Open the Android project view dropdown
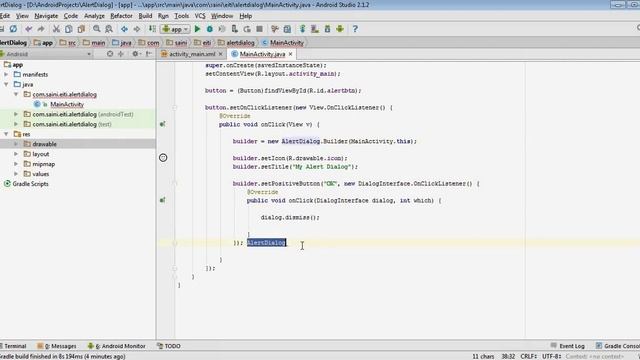Viewport: 640px width, 360px height. [47, 54]
